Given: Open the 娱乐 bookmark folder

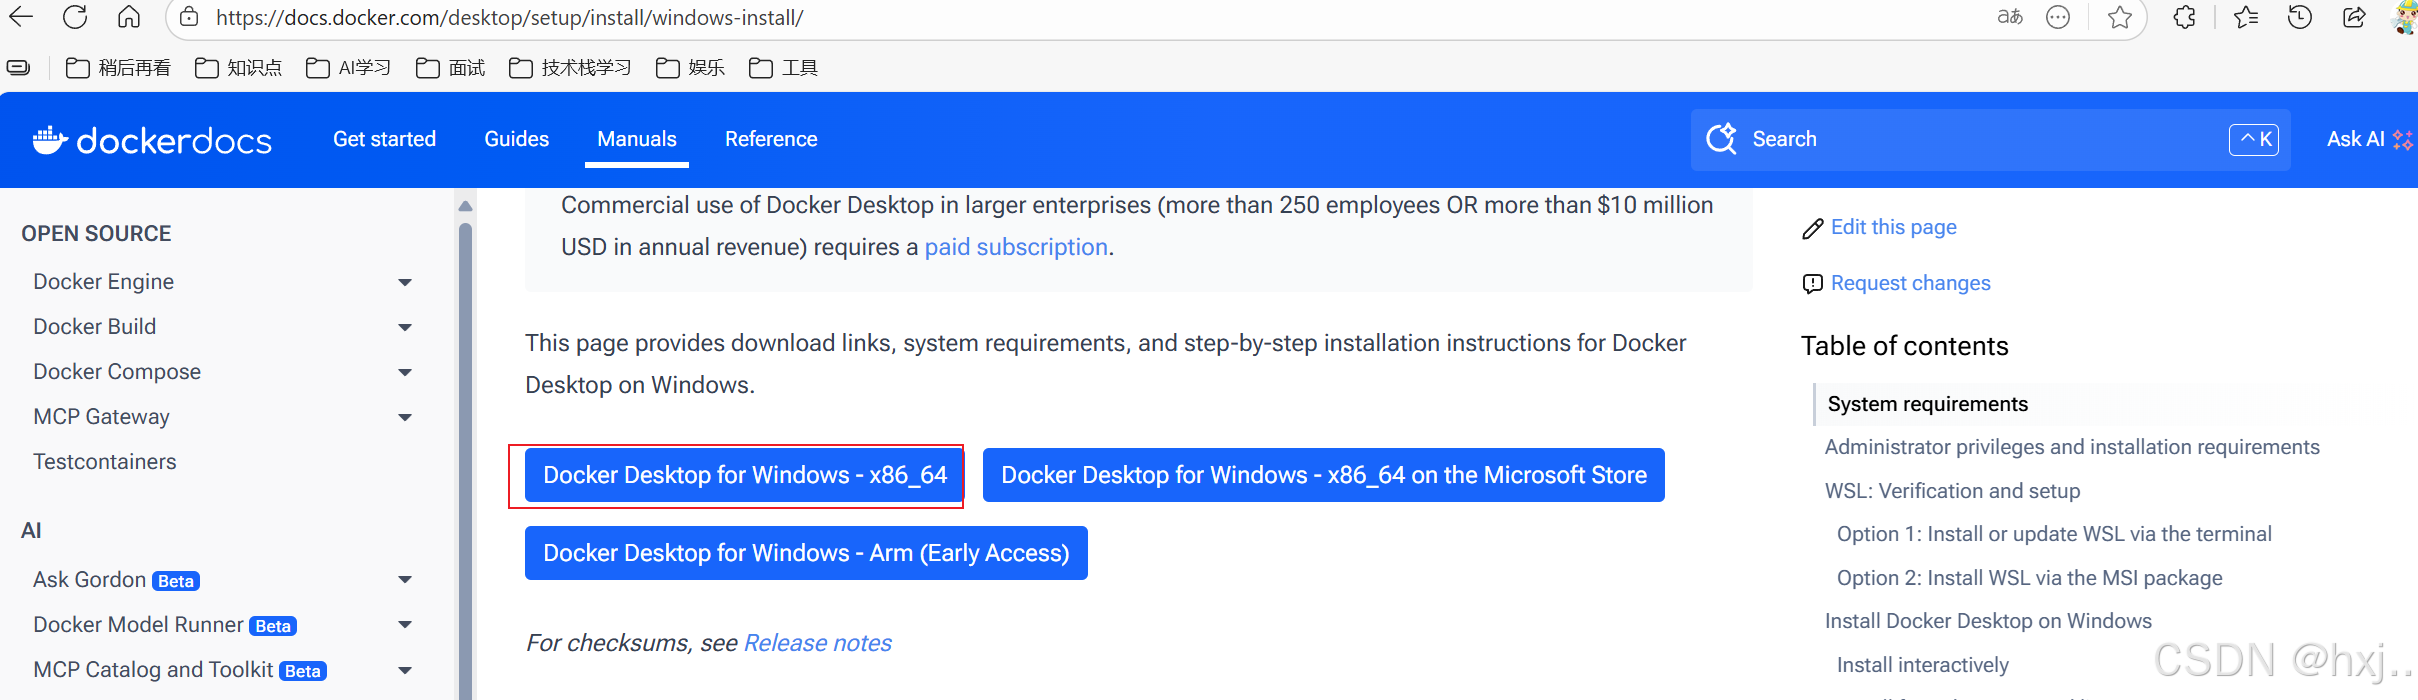Looking at the screenshot, I should tap(690, 67).
